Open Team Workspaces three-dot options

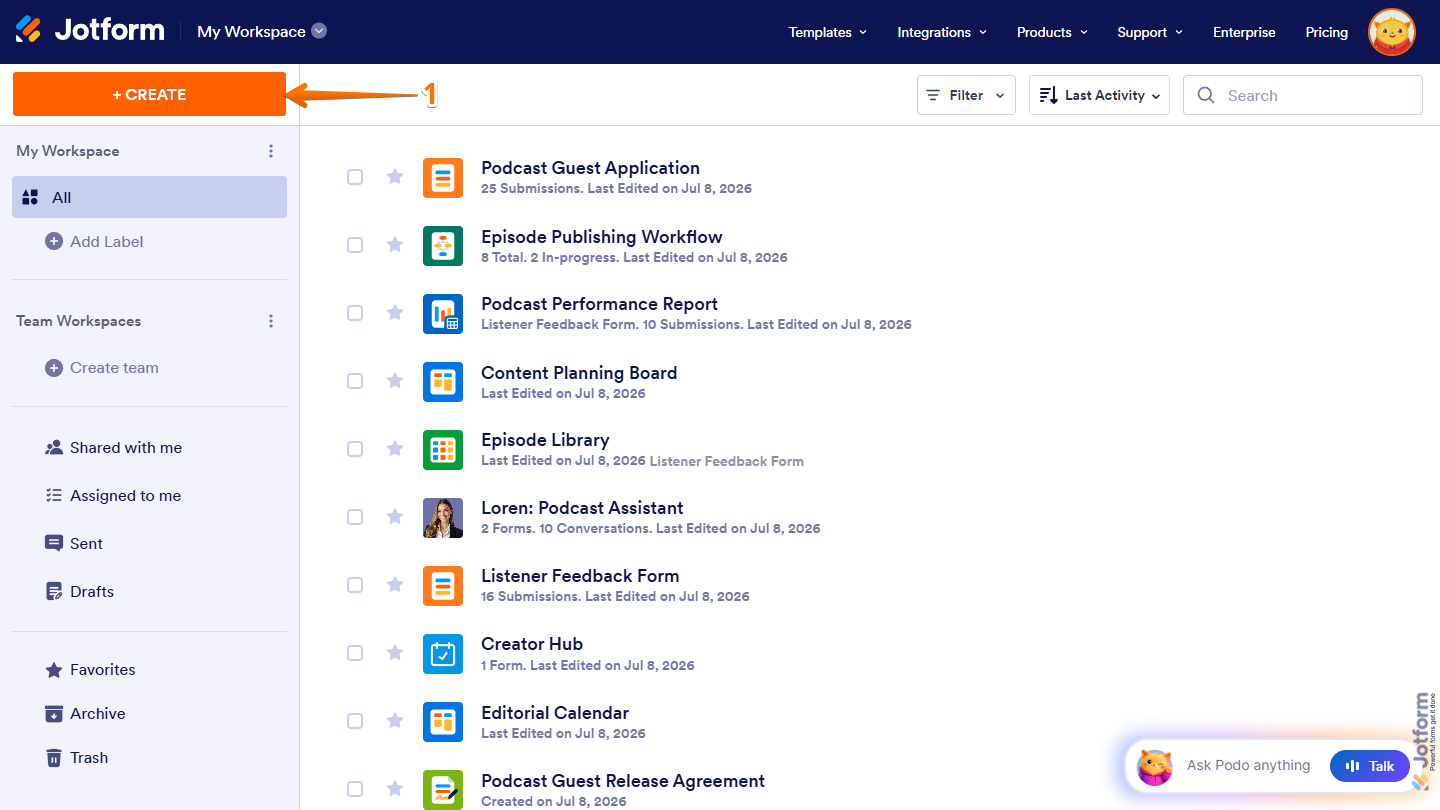pos(271,321)
